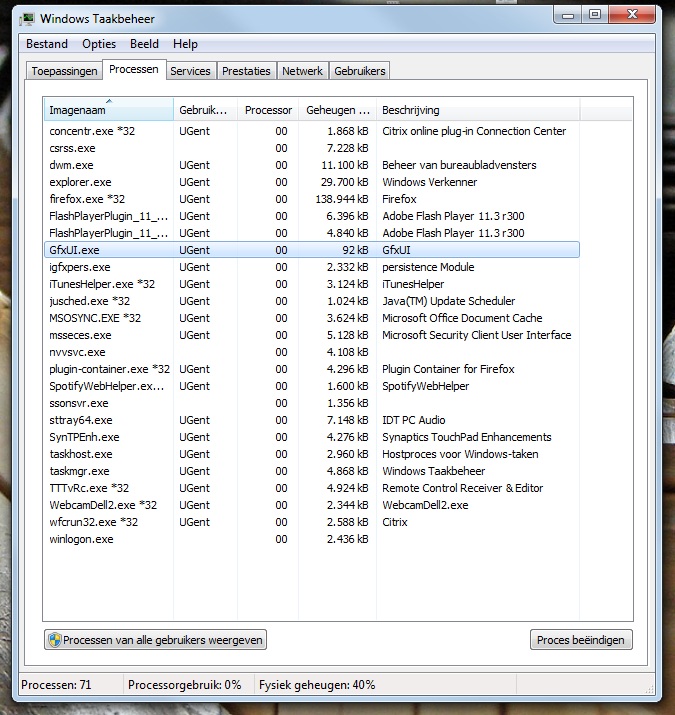
Task: Select the explorer.exe process
Action: click(x=312, y=182)
